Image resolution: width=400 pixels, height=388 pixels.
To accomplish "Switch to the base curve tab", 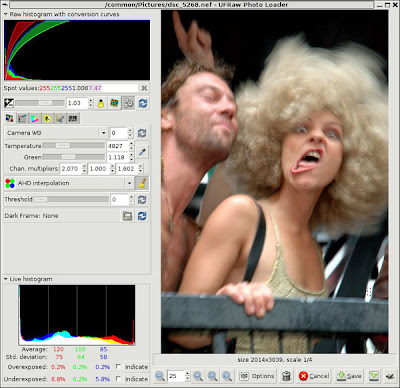I will [22, 118].
